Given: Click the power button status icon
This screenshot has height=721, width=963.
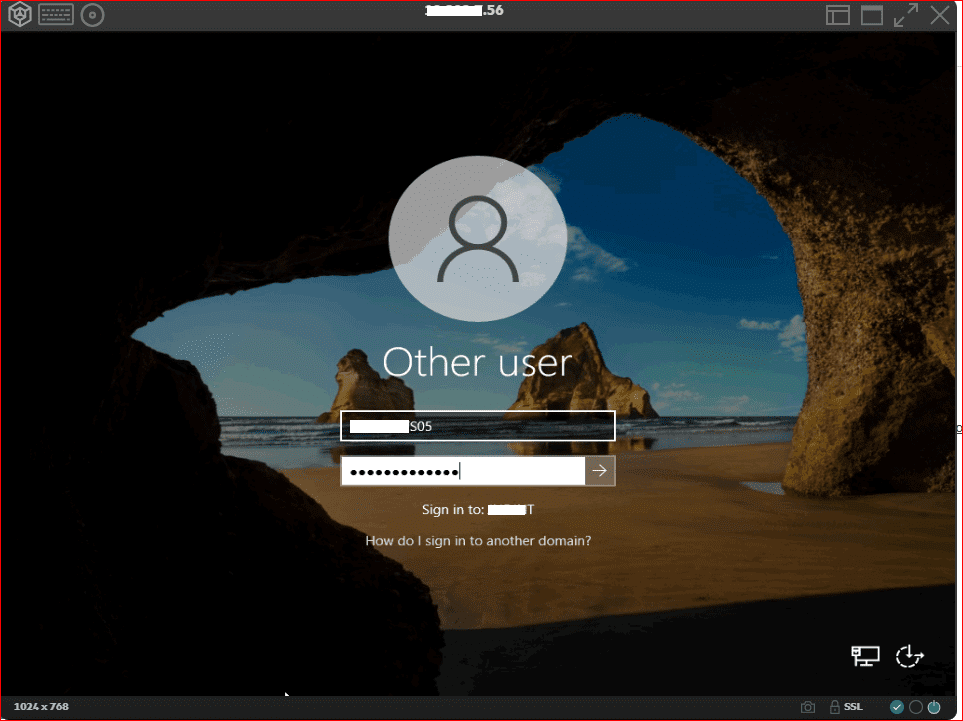Looking at the screenshot, I should [934, 707].
